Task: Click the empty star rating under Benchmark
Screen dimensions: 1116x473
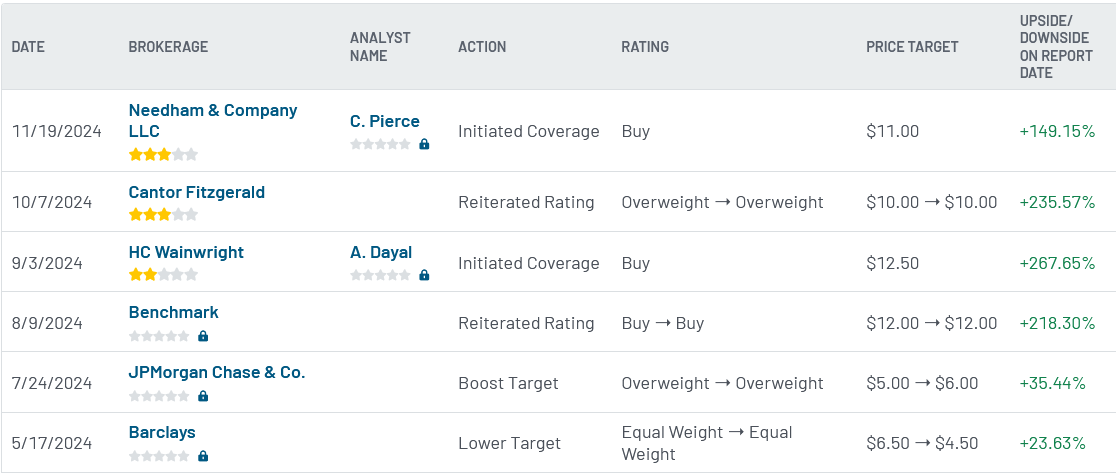Action: tap(159, 336)
